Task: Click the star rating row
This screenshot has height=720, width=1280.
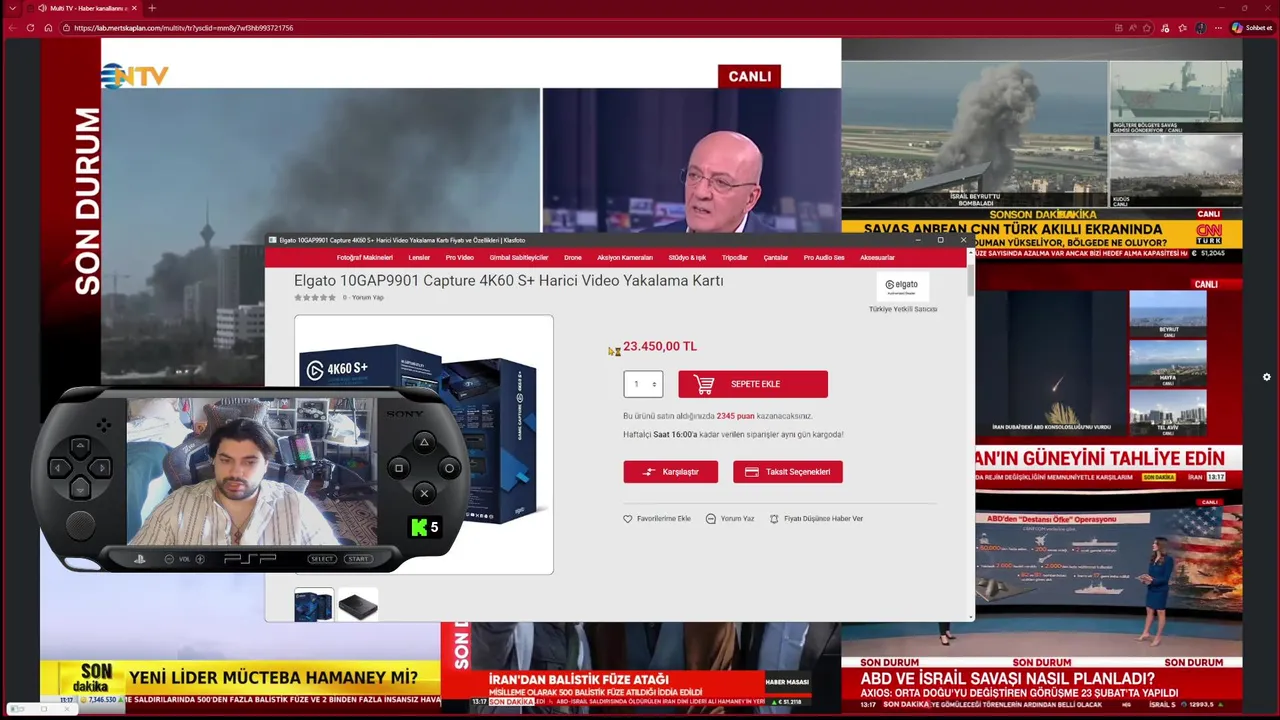Action: point(315,297)
